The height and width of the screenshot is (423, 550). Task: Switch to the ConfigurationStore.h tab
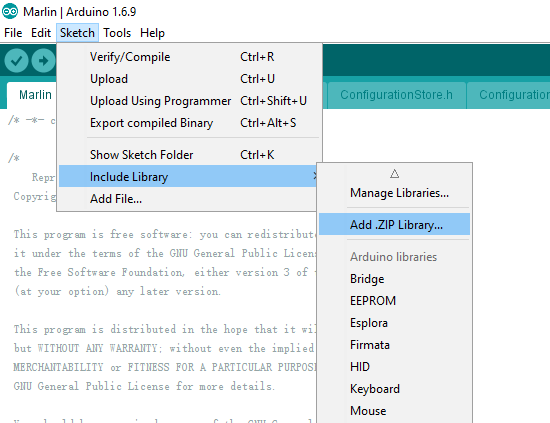click(396, 95)
